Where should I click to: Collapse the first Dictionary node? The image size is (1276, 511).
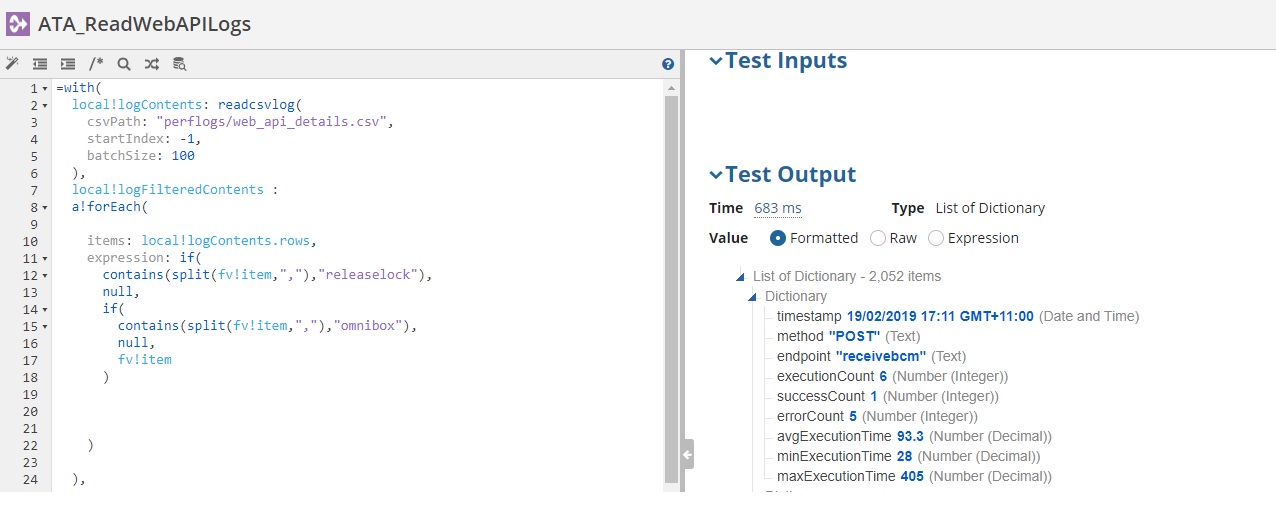pos(753,297)
